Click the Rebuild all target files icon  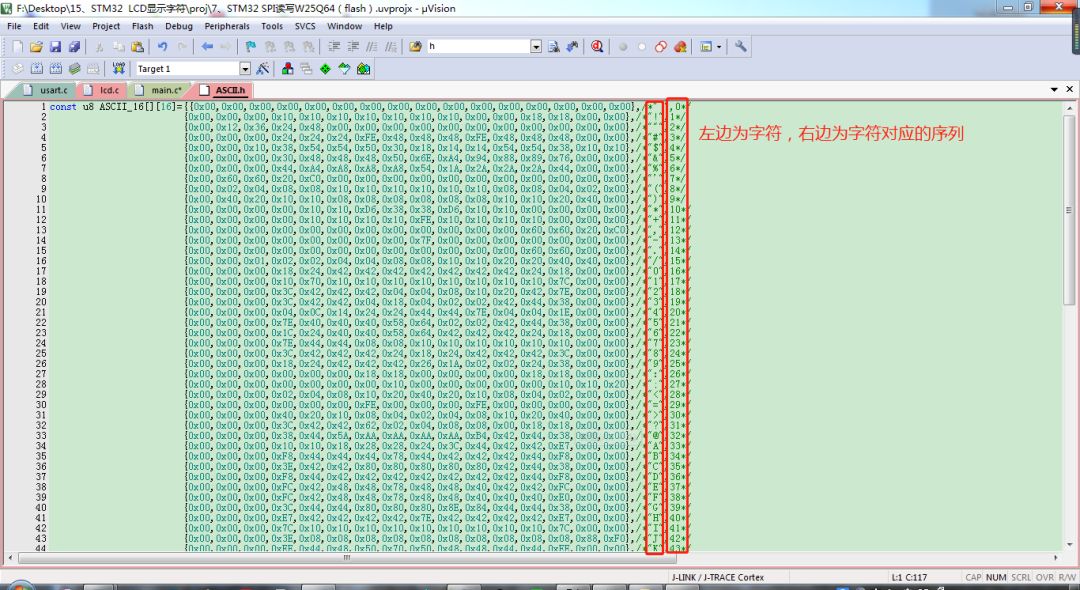(x=56, y=69)
